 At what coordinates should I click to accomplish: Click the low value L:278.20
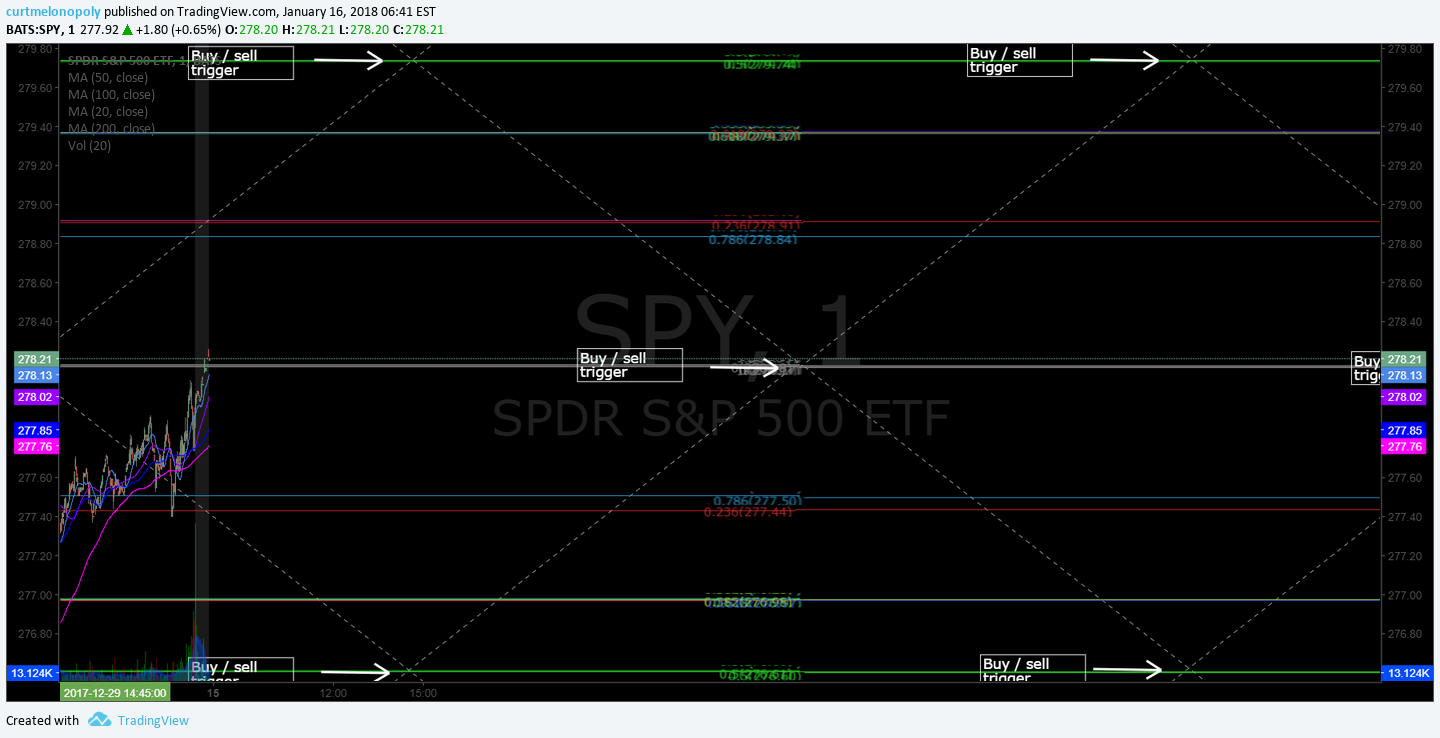362,29
